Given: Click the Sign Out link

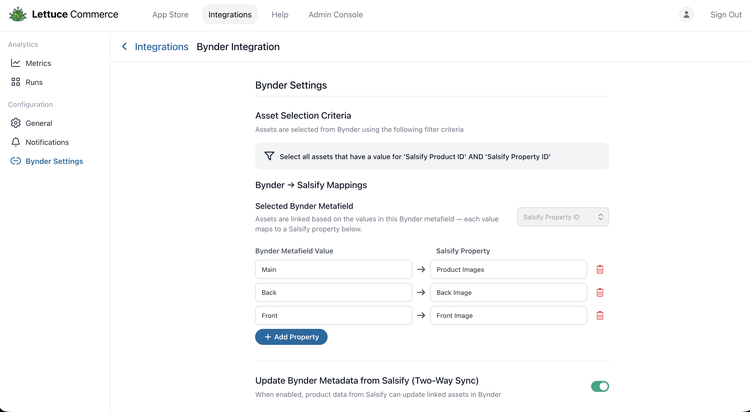Looking at the screenshot, I should (x=725, y=15).
